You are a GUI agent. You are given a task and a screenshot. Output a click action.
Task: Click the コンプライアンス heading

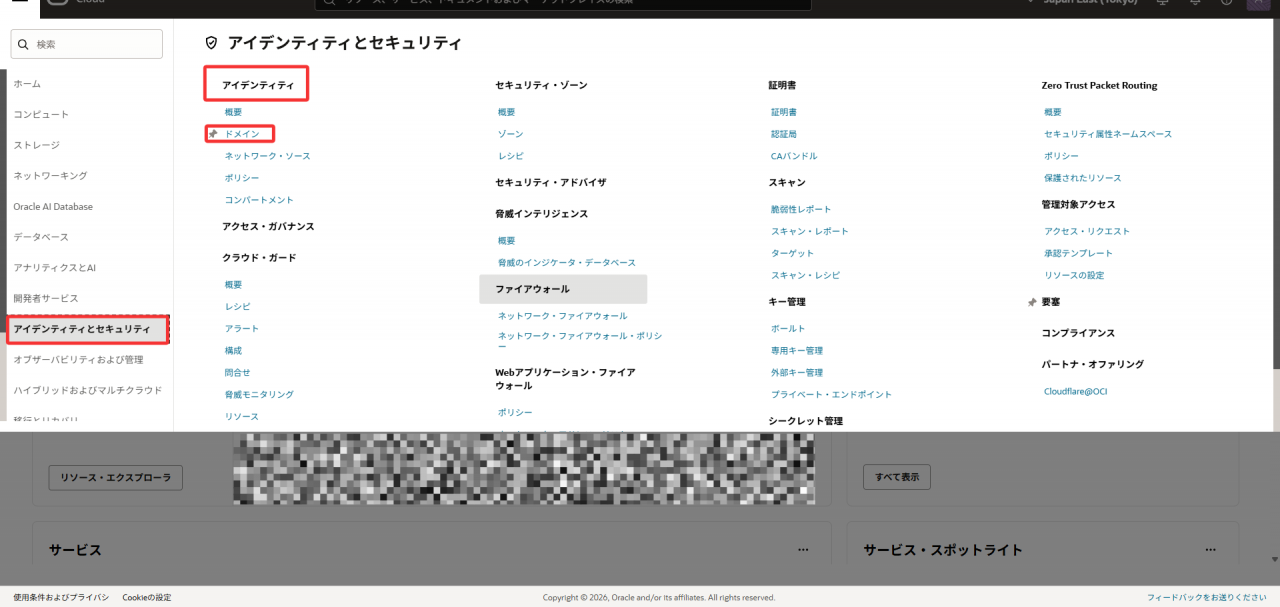point(1078,333)
